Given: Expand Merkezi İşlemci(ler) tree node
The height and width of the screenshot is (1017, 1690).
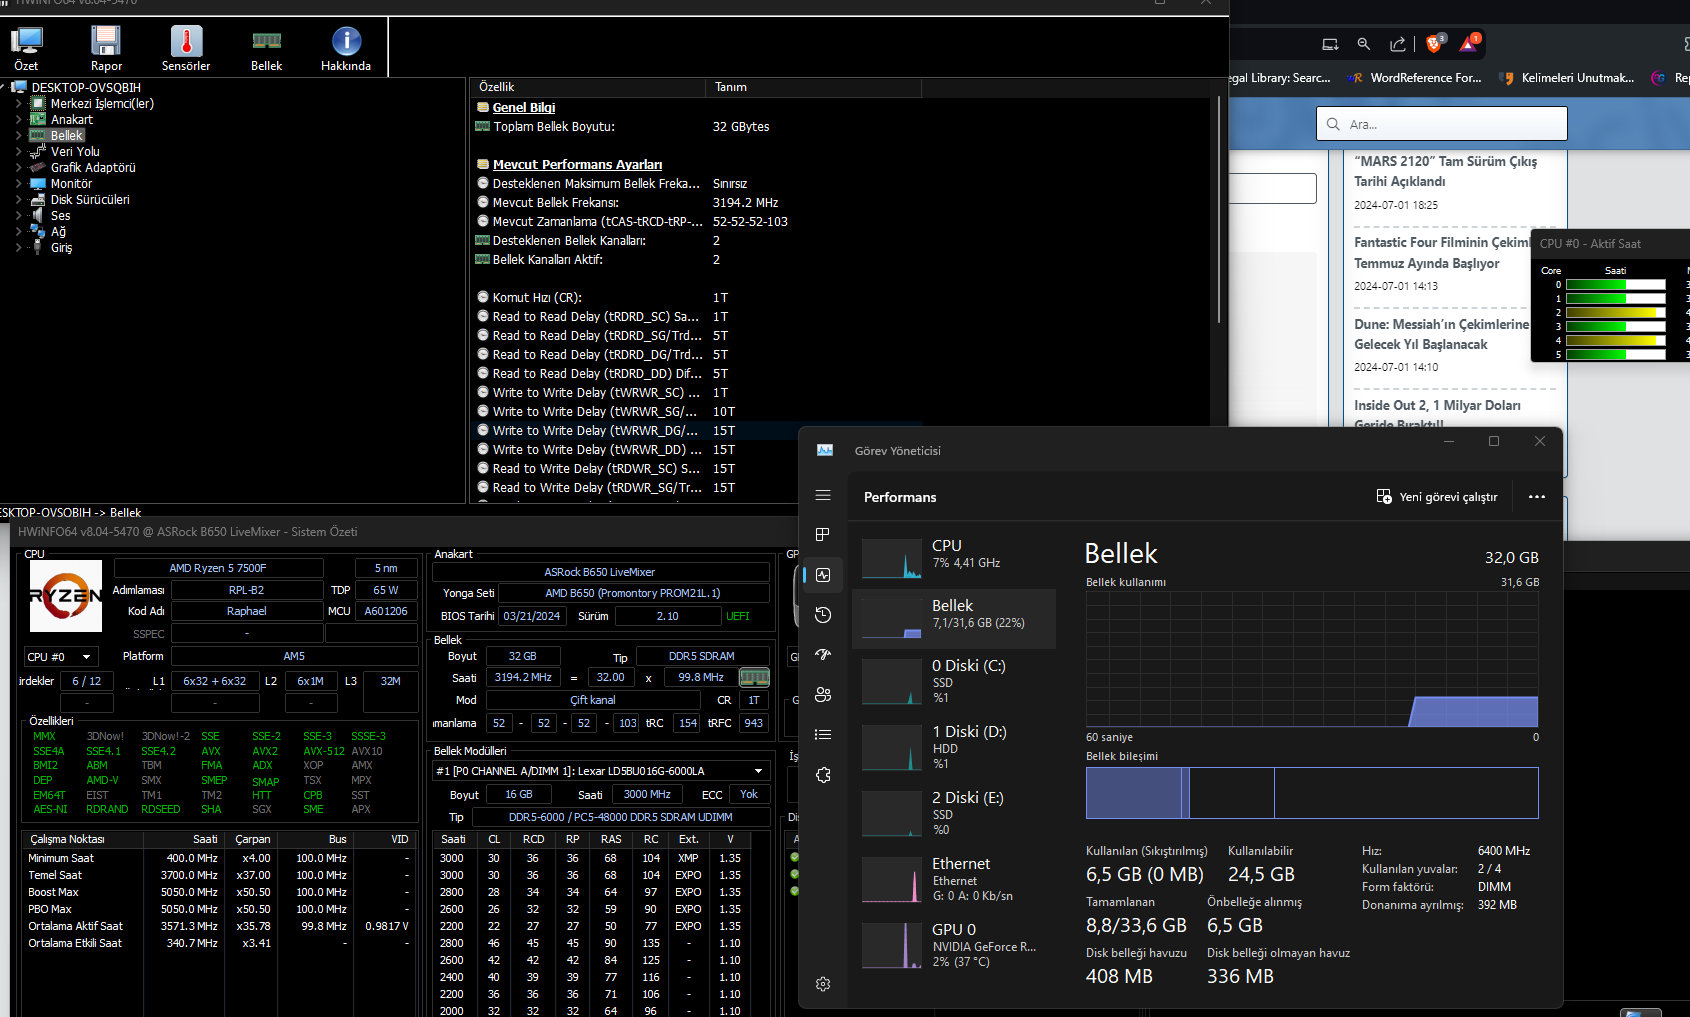Looking at the screenshot, I should click(x=18, y=104).
